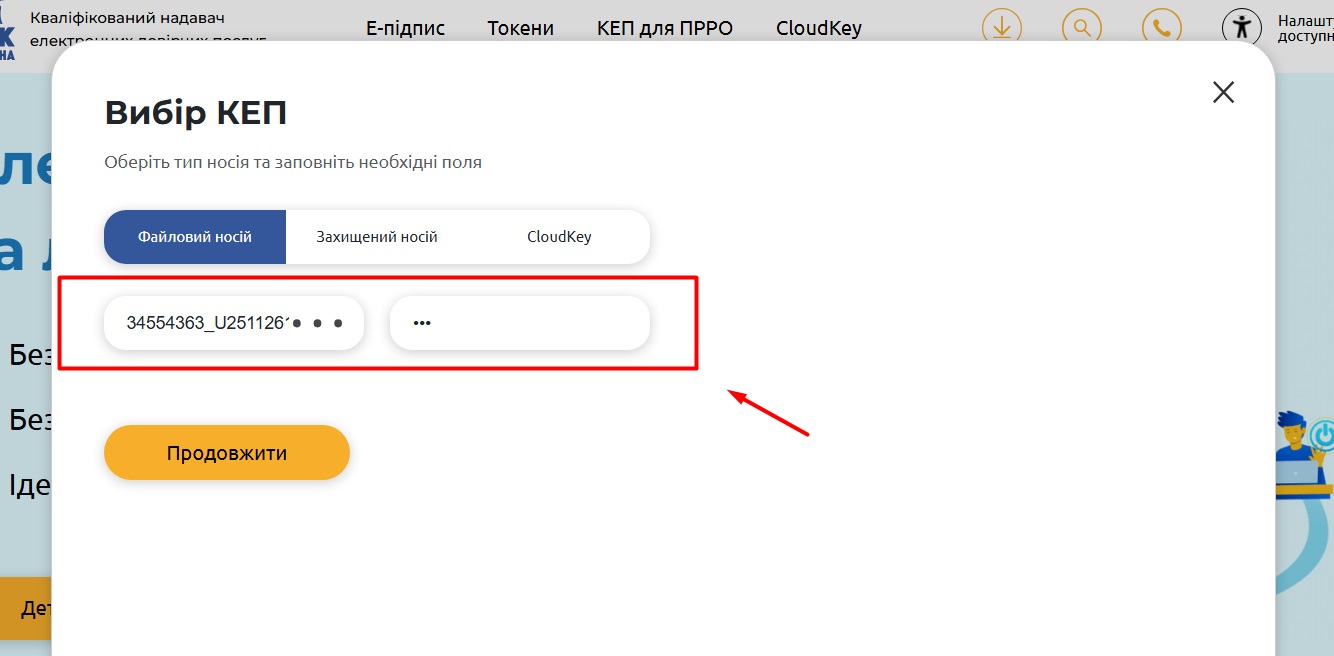Image resolution: width=1334 pixels, height=656 pixels.
Task: Click the download icon in the header
Action: pos(1002,28)
